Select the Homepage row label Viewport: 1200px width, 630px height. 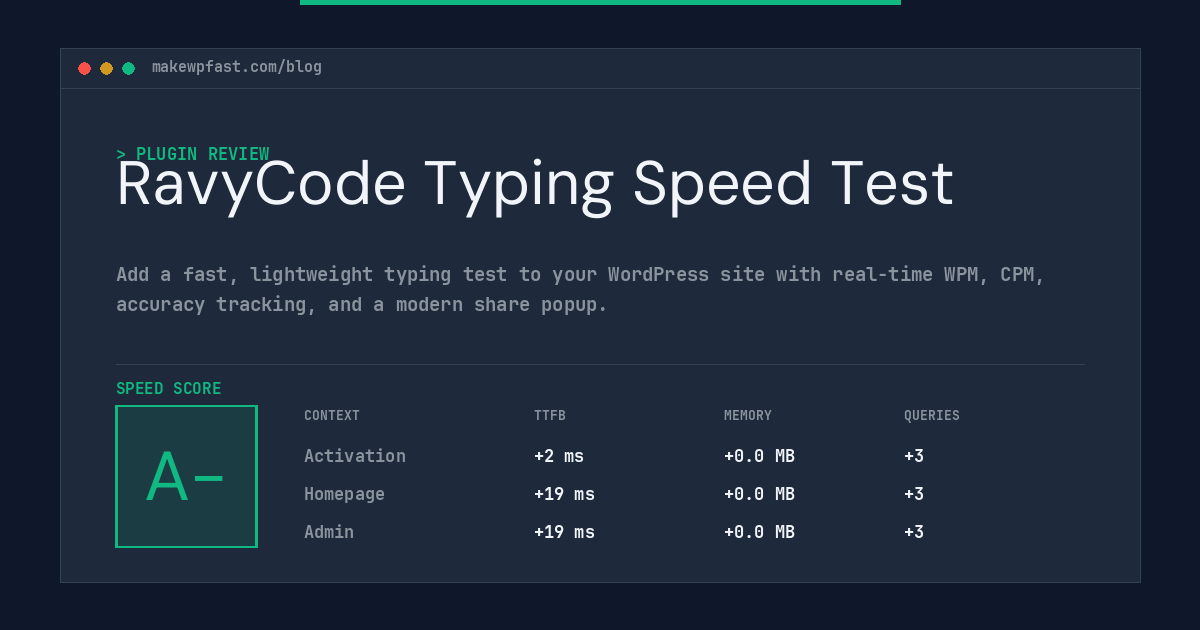[344, 494]
